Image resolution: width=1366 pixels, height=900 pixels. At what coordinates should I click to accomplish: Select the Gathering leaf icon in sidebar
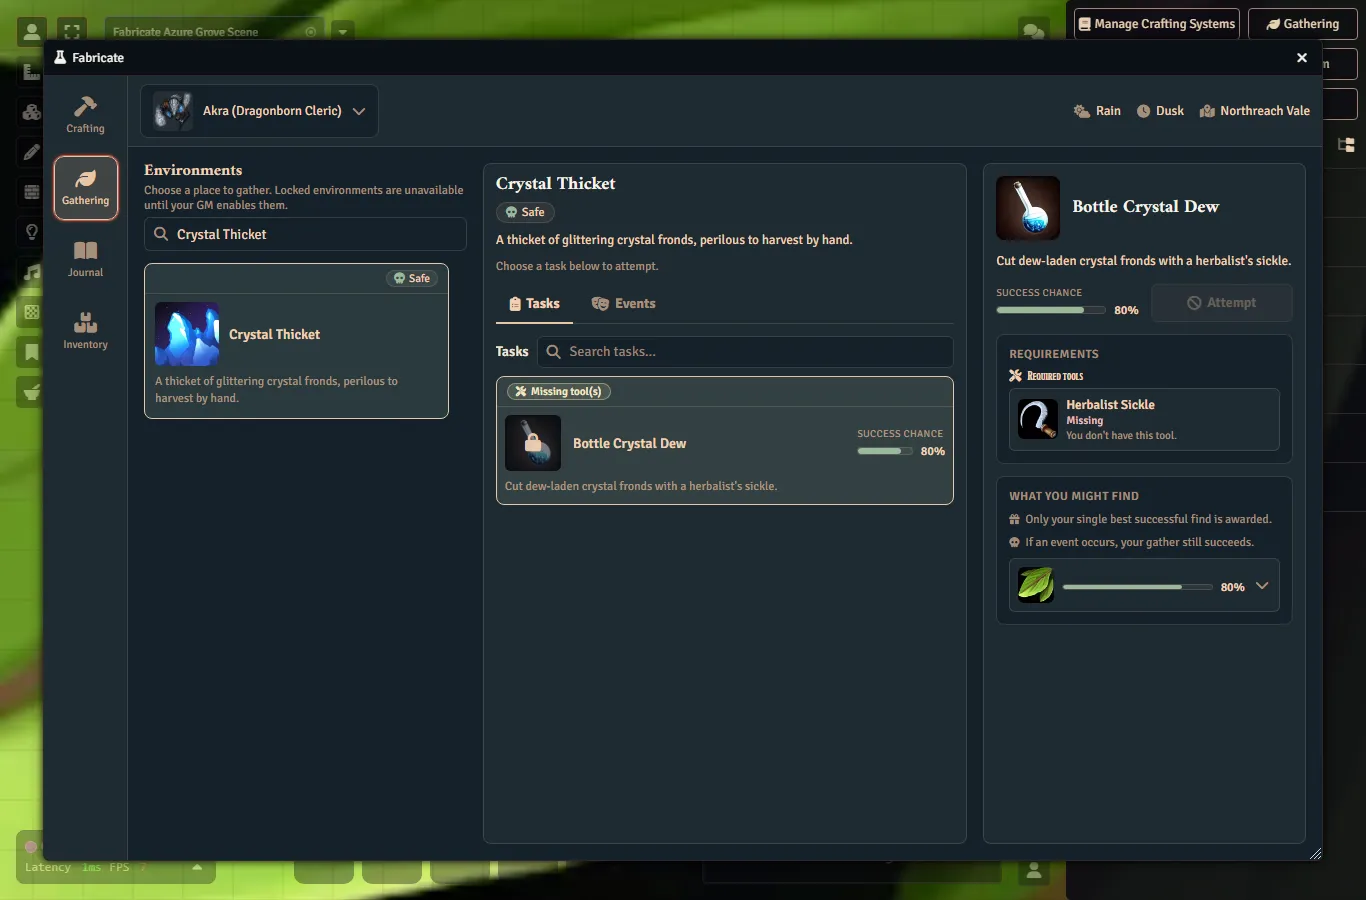[86, 179]
